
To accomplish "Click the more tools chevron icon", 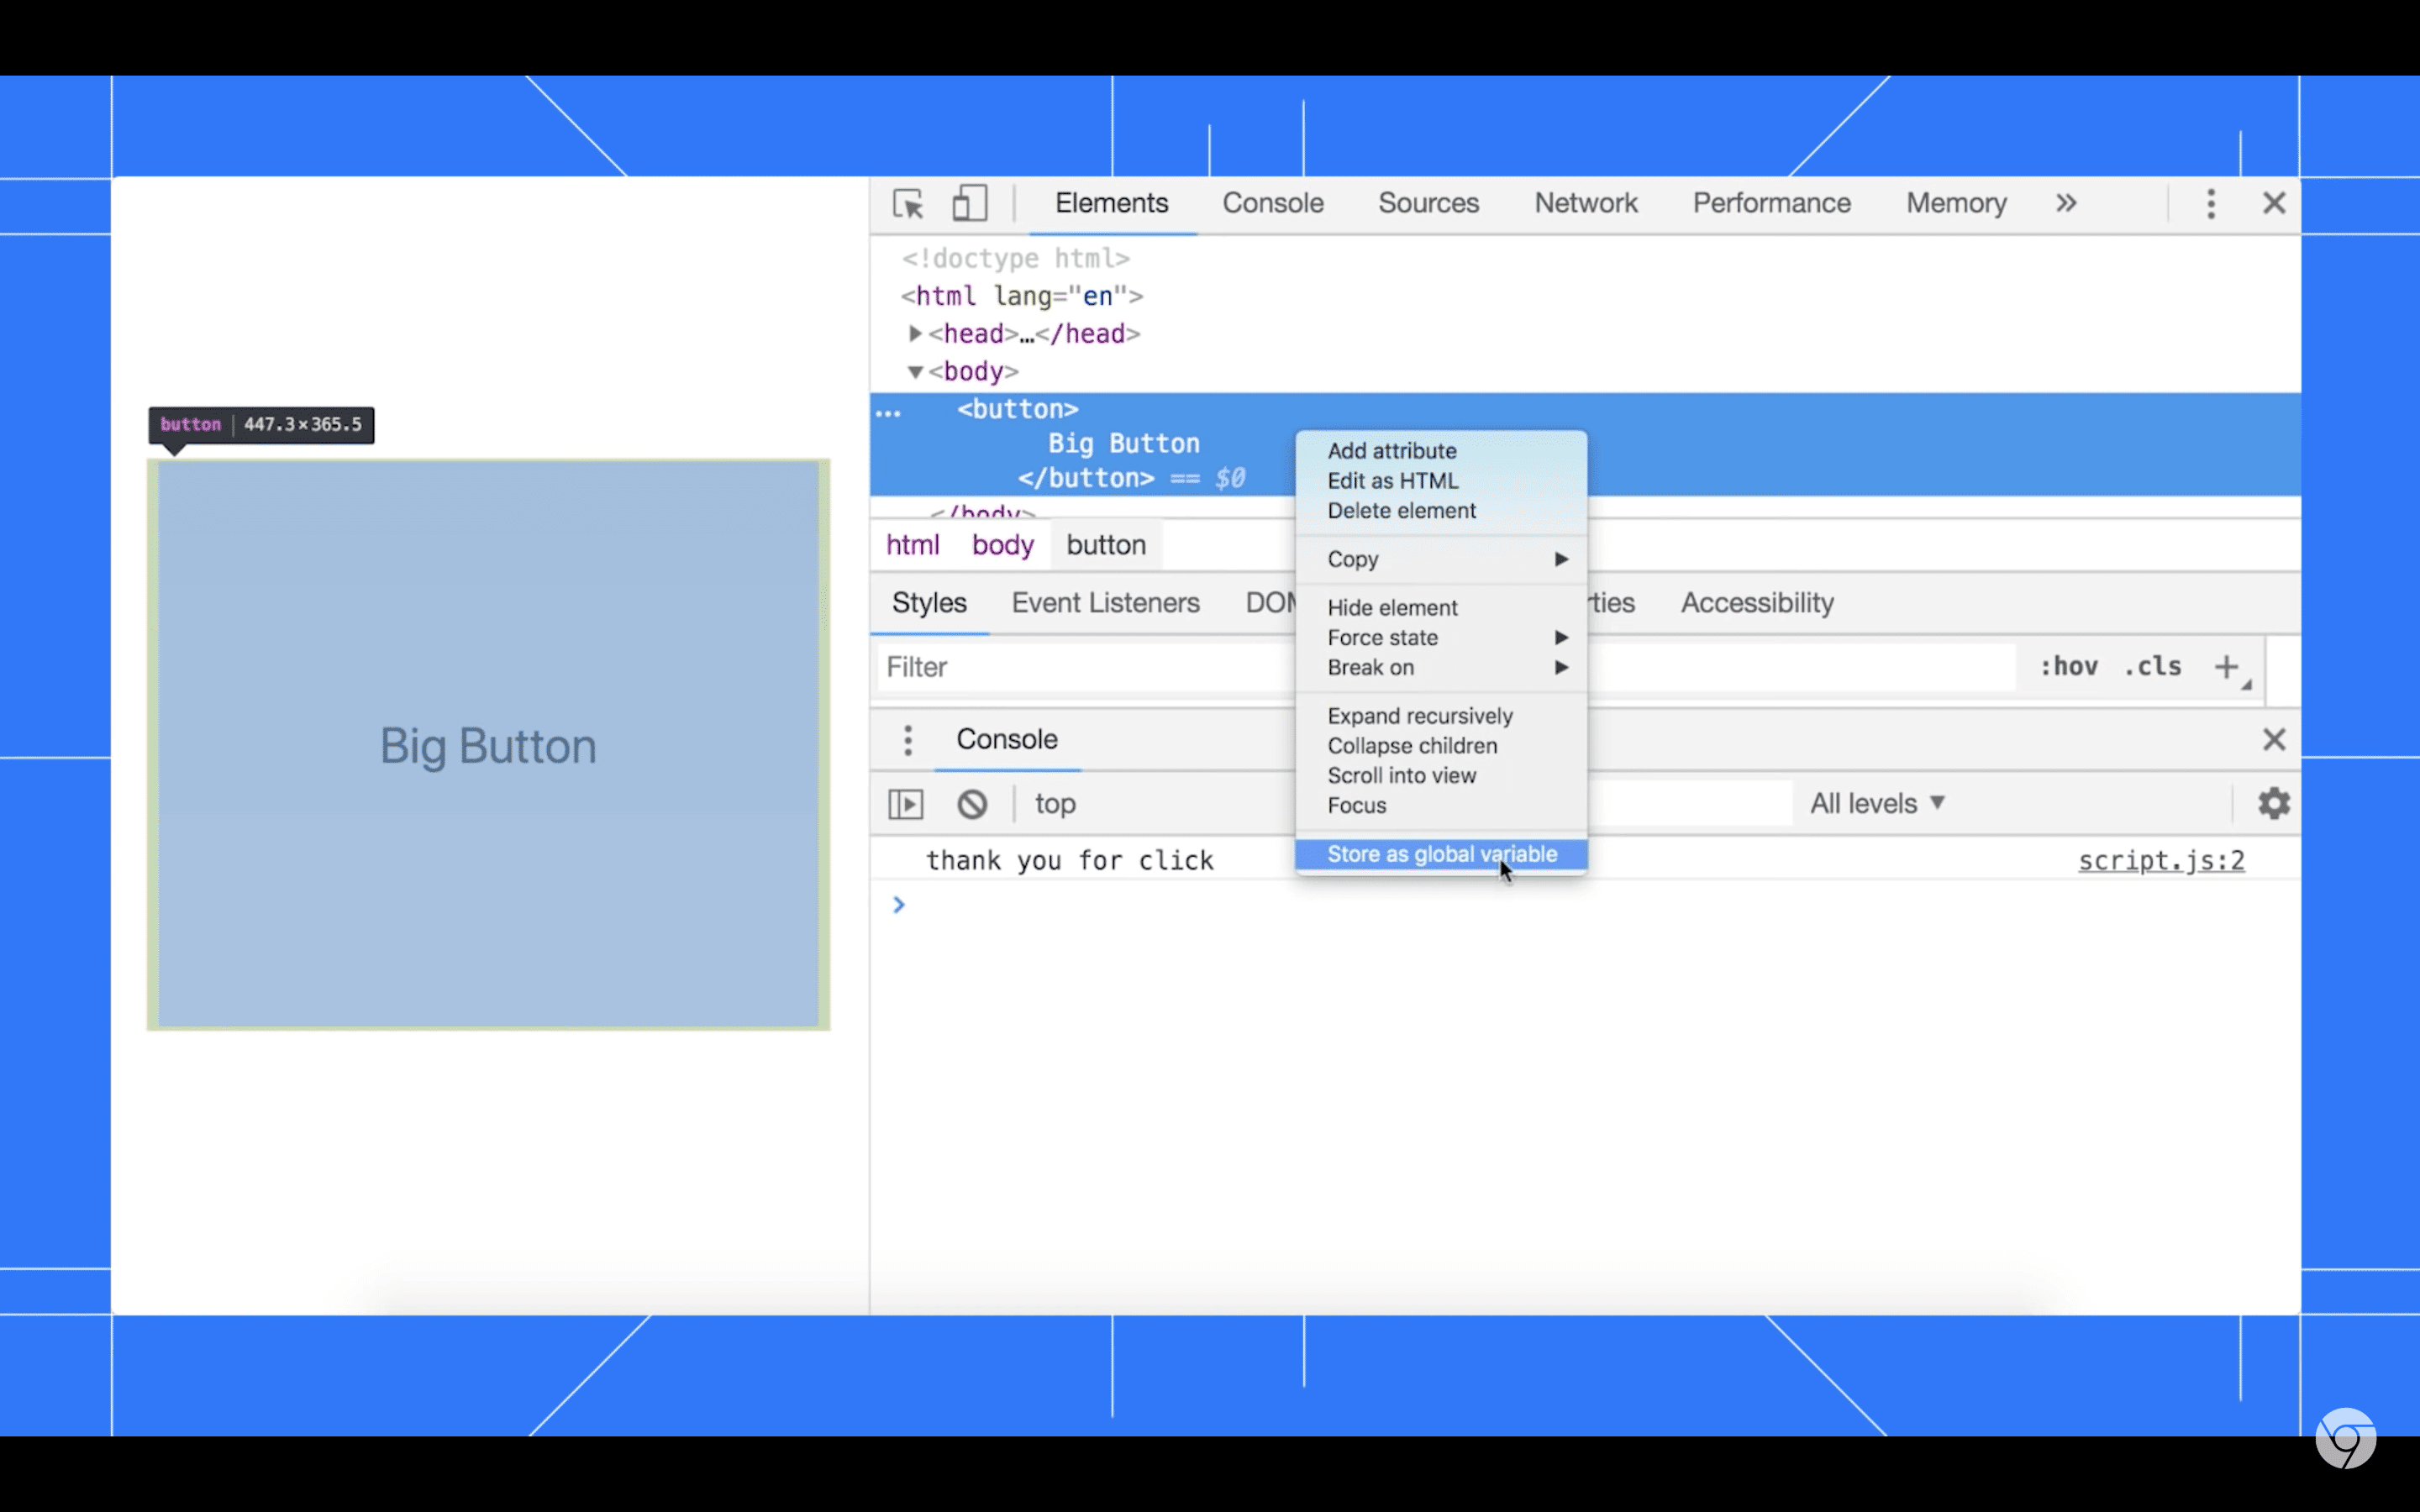I will tap(2066, 204).
